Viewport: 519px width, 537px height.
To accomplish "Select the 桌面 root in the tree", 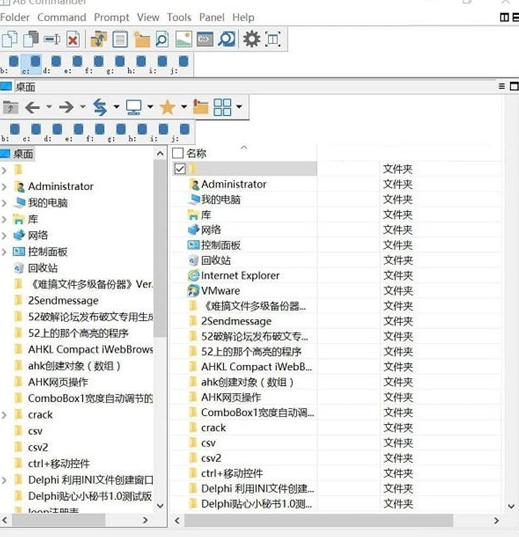I will click(23, 154).
